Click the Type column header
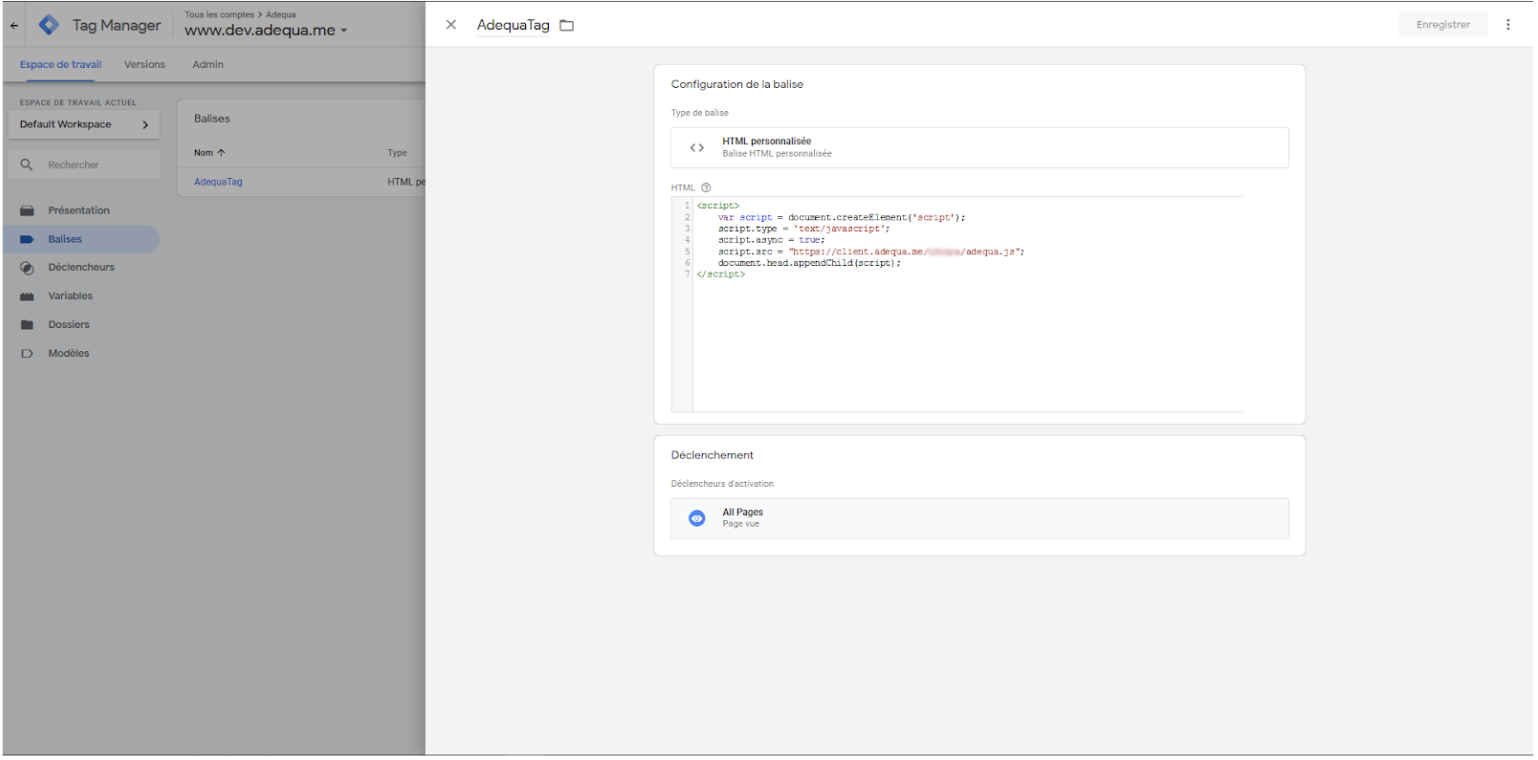This screenshot has width=1538, height=760. coord(397,153)
